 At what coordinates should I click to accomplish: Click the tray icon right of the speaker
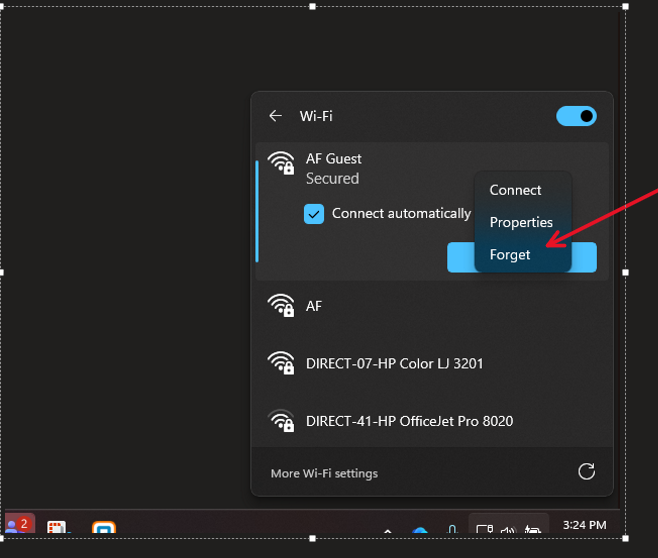pos(533,529)
